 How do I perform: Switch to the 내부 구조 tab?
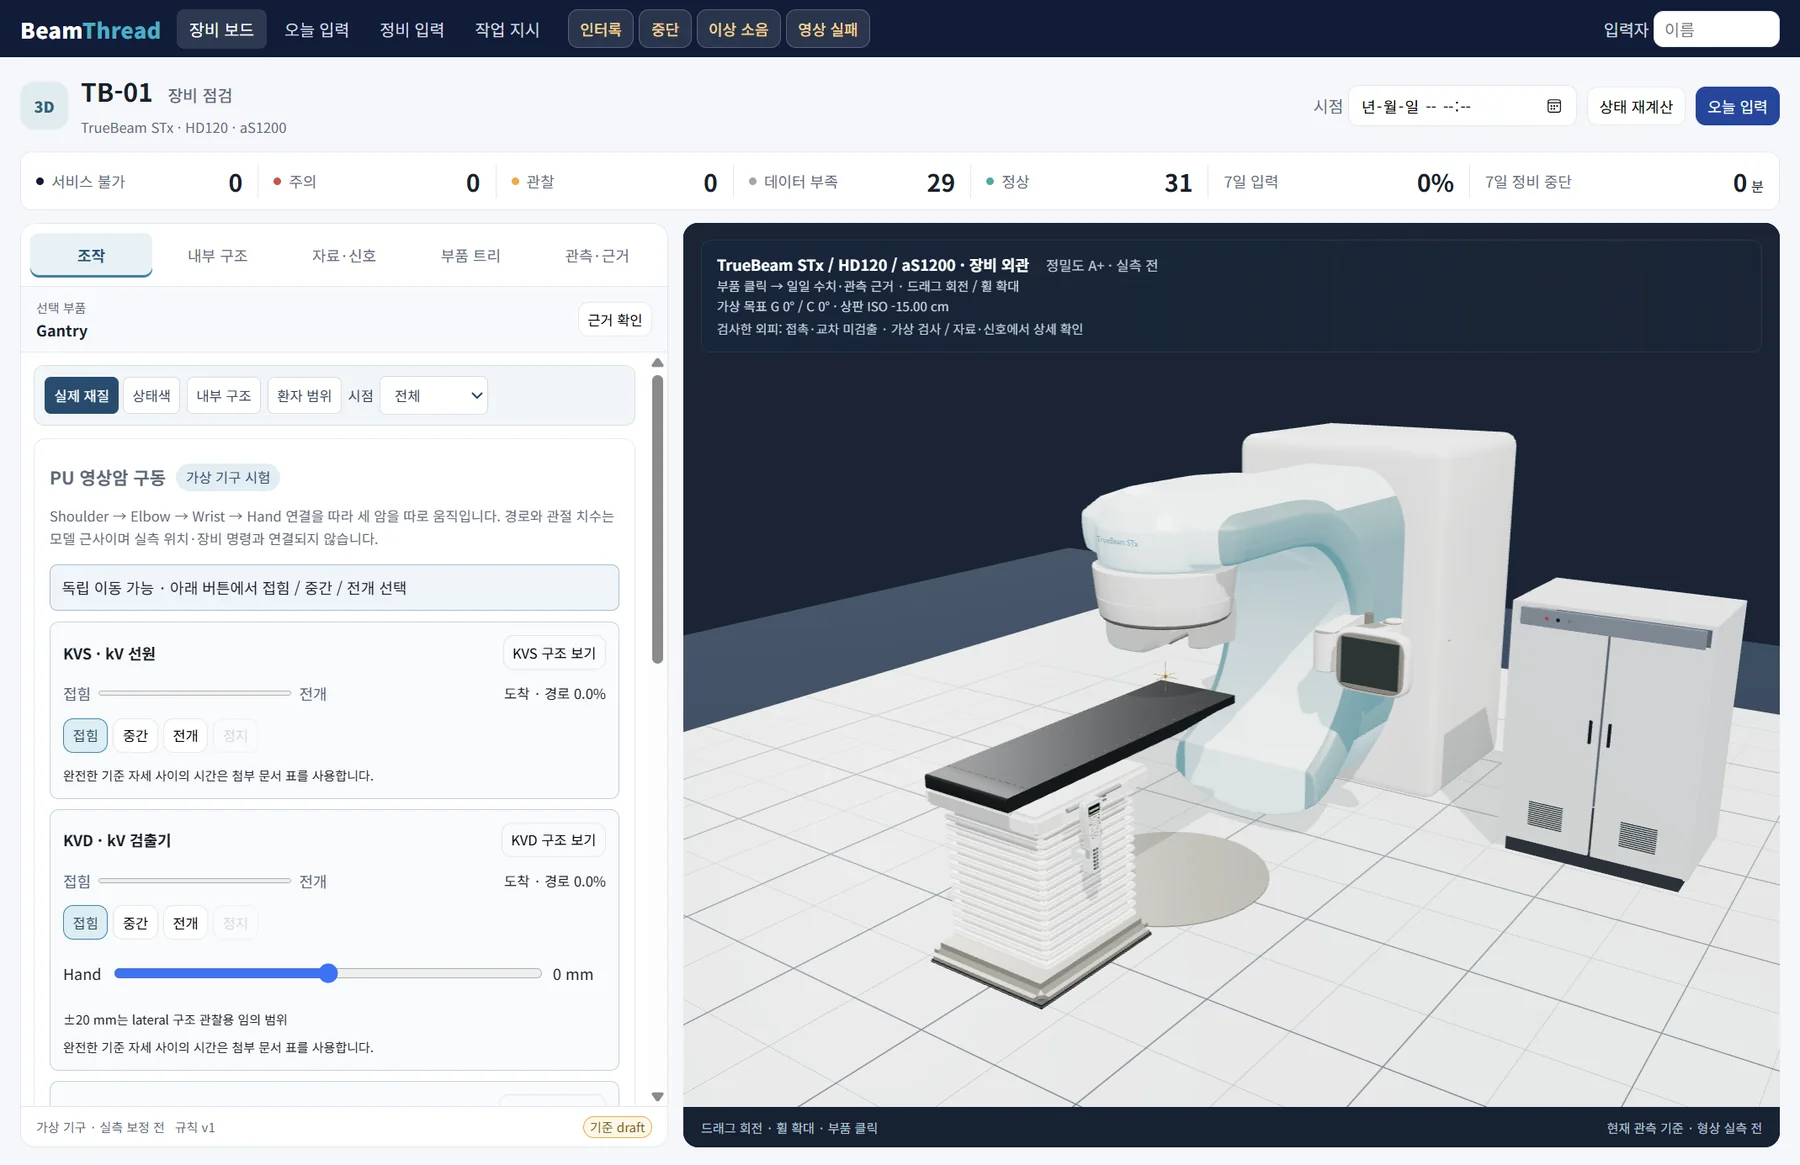click(x=217, y=255)
